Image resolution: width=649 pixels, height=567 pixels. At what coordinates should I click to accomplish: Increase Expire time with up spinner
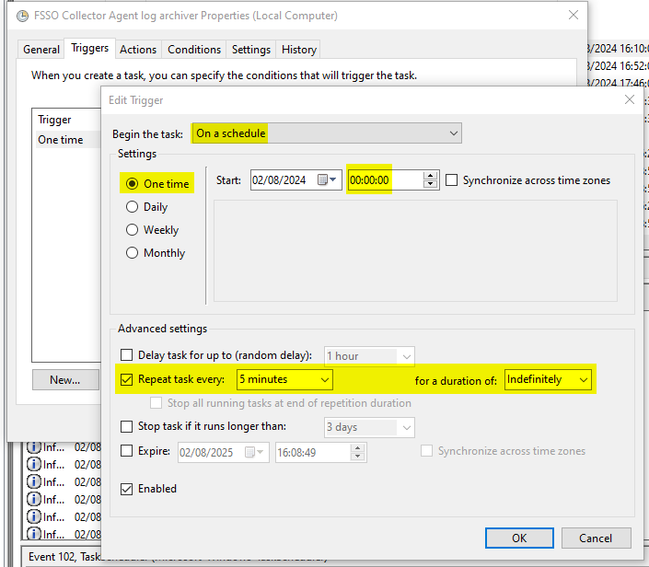358,448
